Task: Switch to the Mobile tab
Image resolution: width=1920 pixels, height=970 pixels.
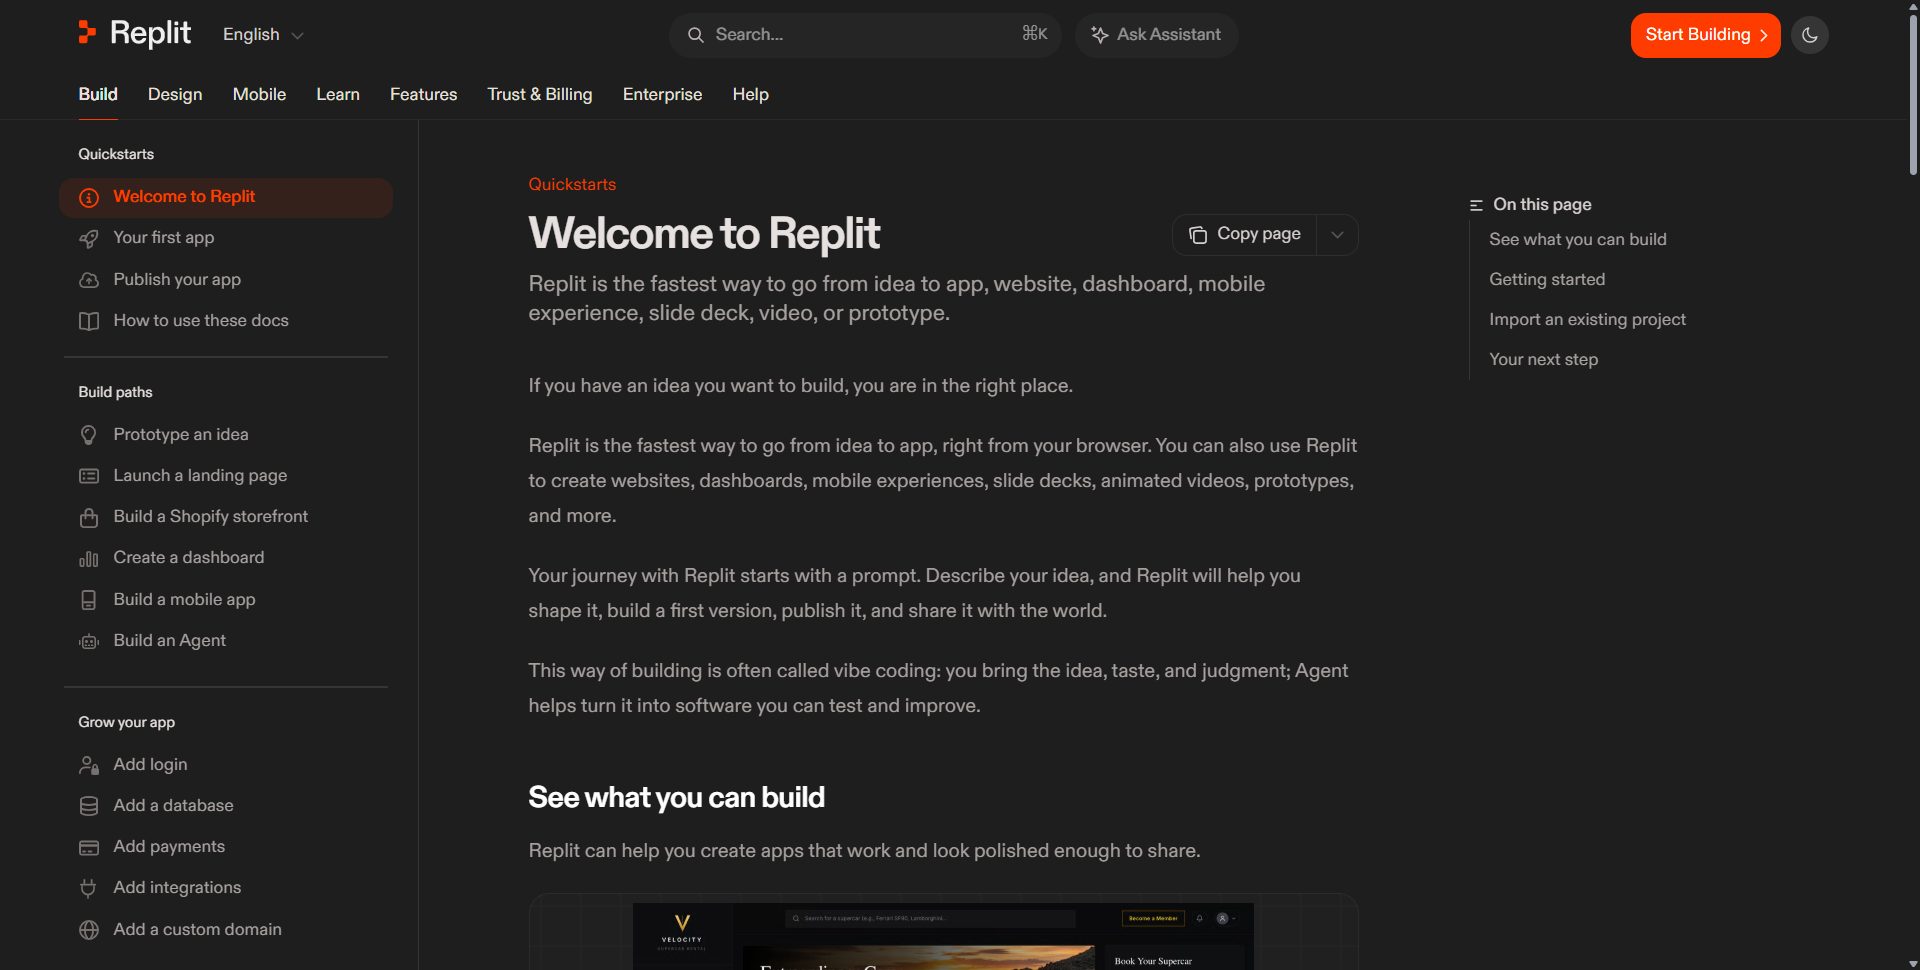Action: click(259, 94)
